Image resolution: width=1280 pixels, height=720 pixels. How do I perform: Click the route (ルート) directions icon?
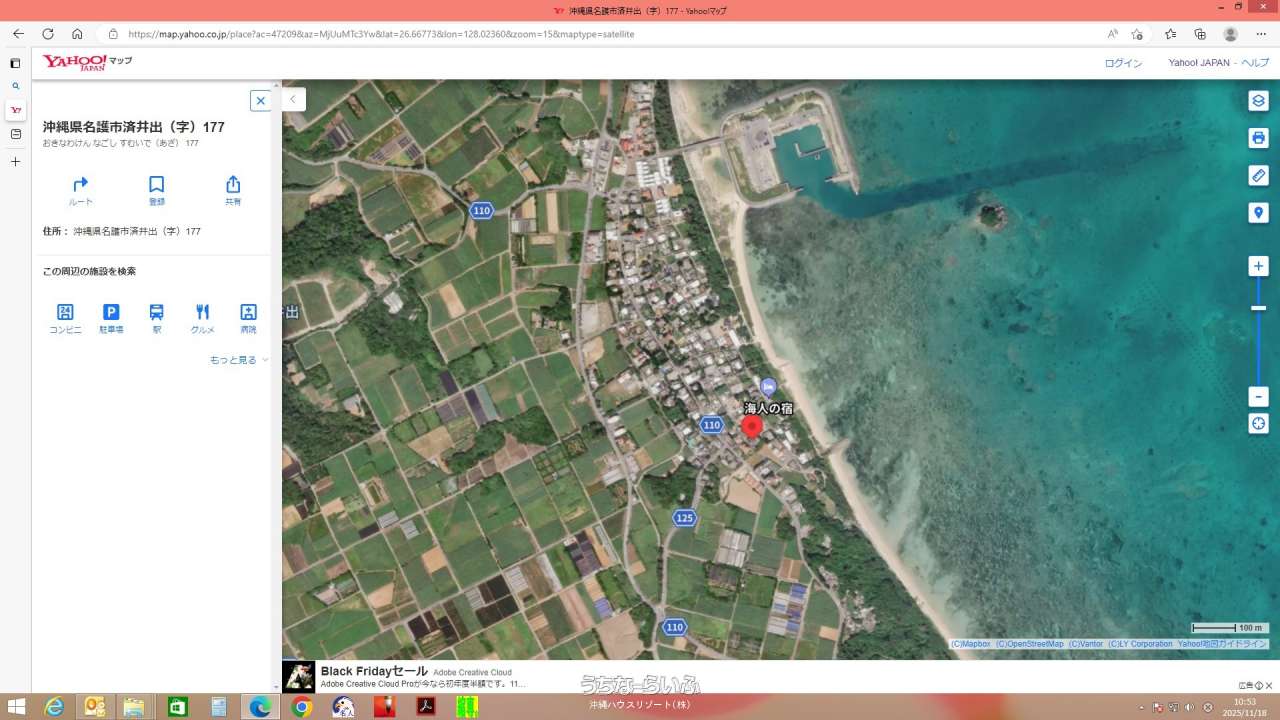[81, 185]
